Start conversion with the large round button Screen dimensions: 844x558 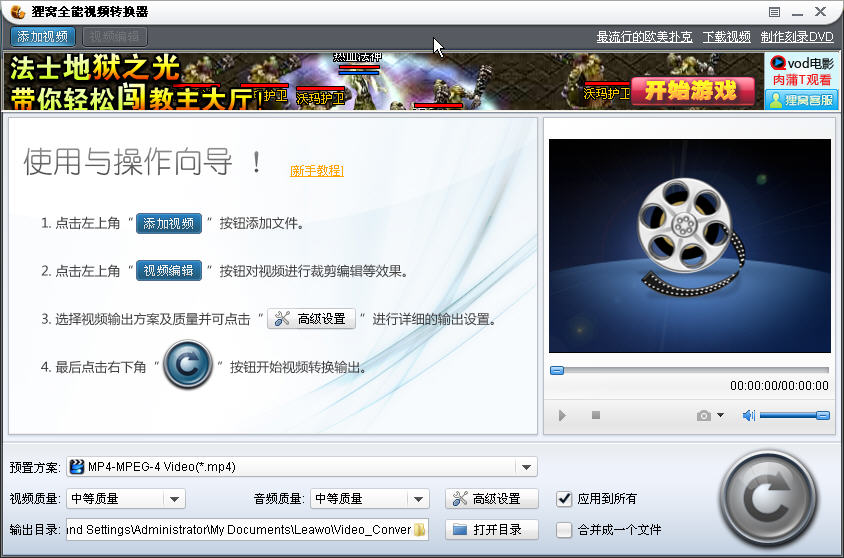pyautogui.click(x=769, y=499)
